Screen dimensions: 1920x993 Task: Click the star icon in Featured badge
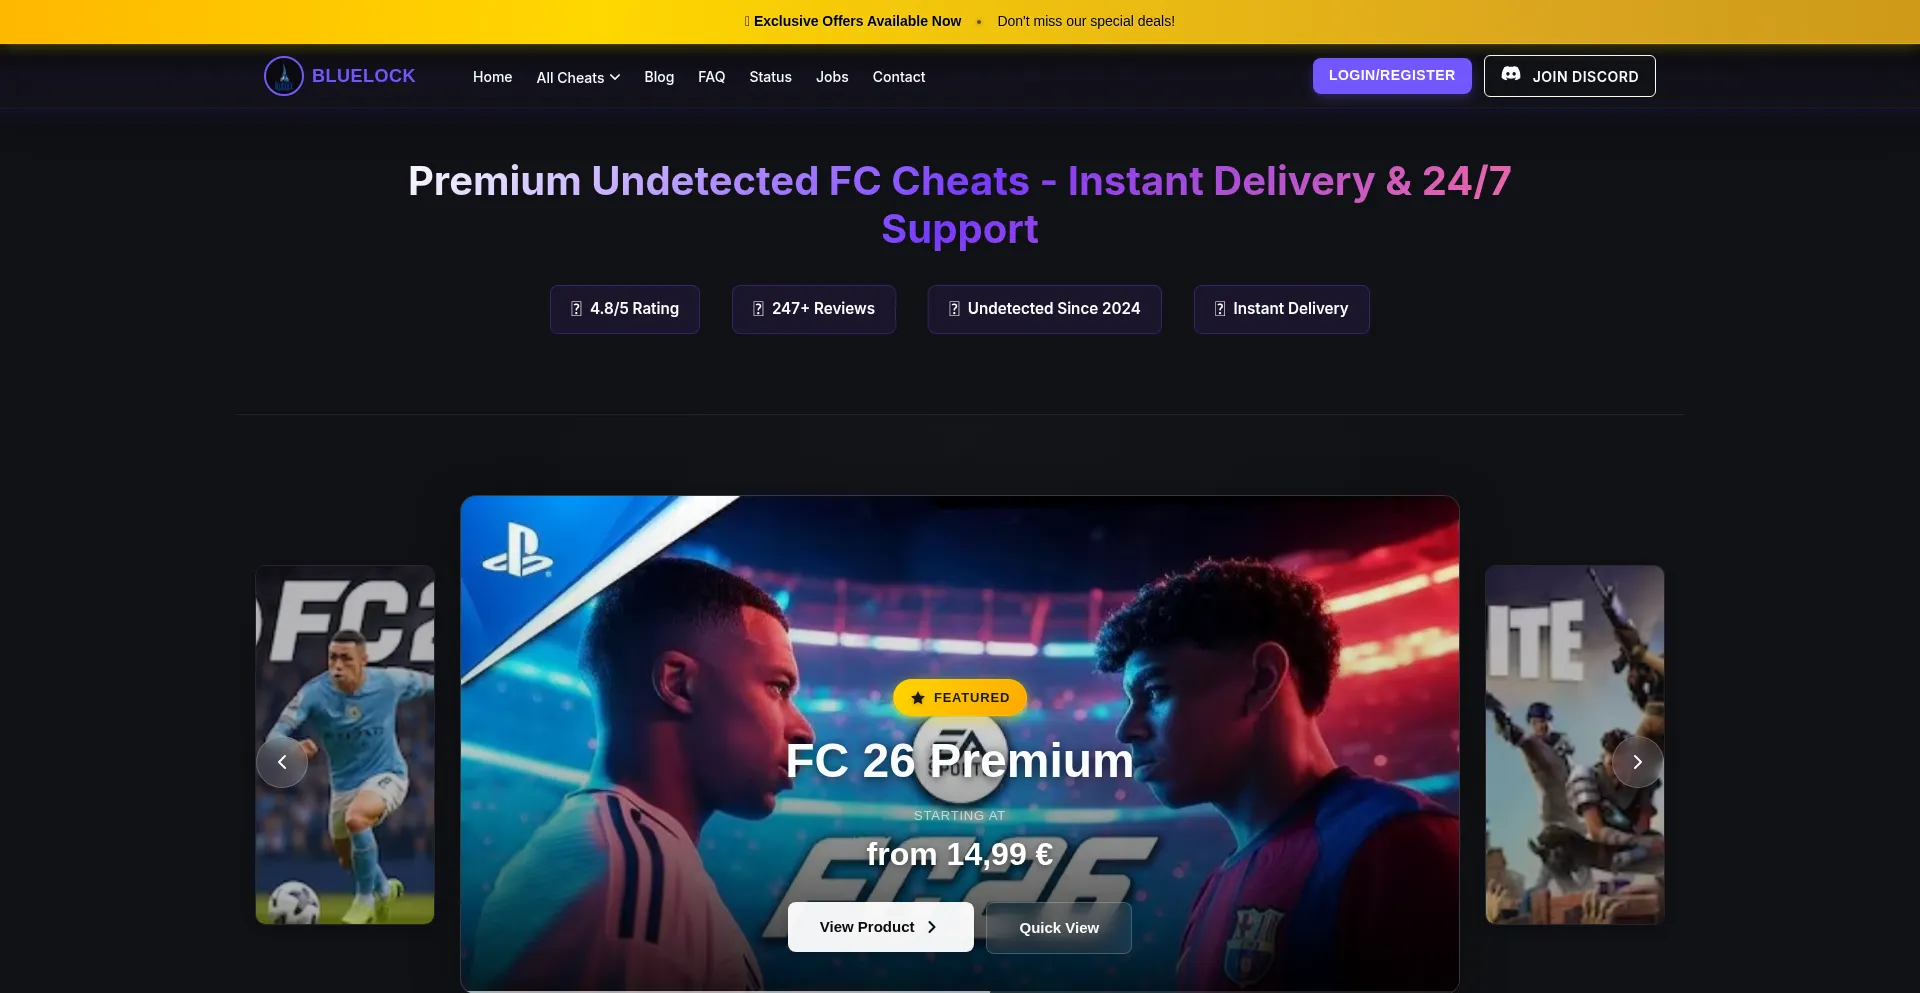pos(918,698)
